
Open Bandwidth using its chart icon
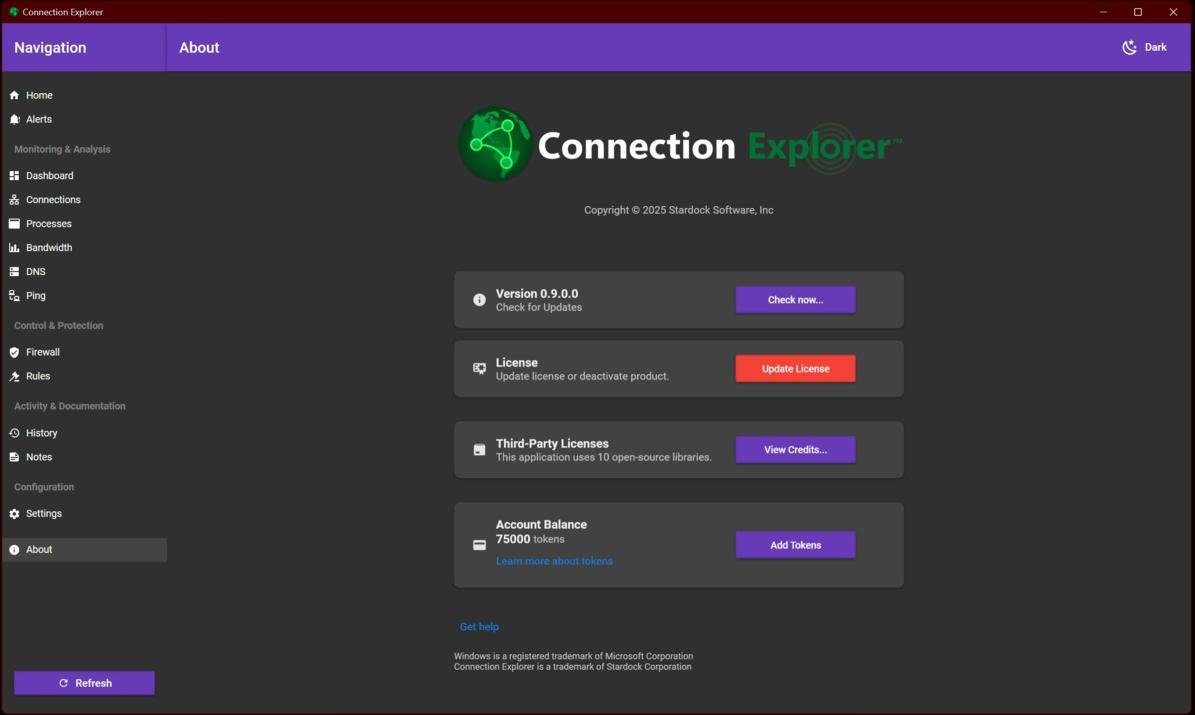[x=14, y=248]
